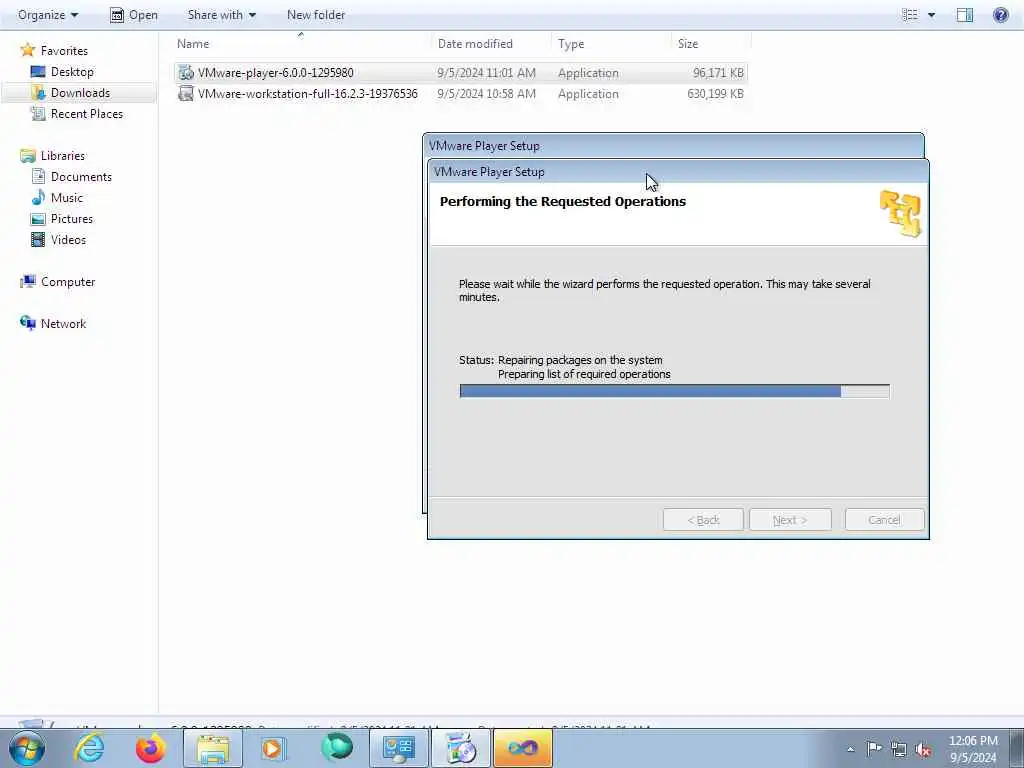Open the Pictures library
This screenshot has height=768, width=1024.
point(72,219)
